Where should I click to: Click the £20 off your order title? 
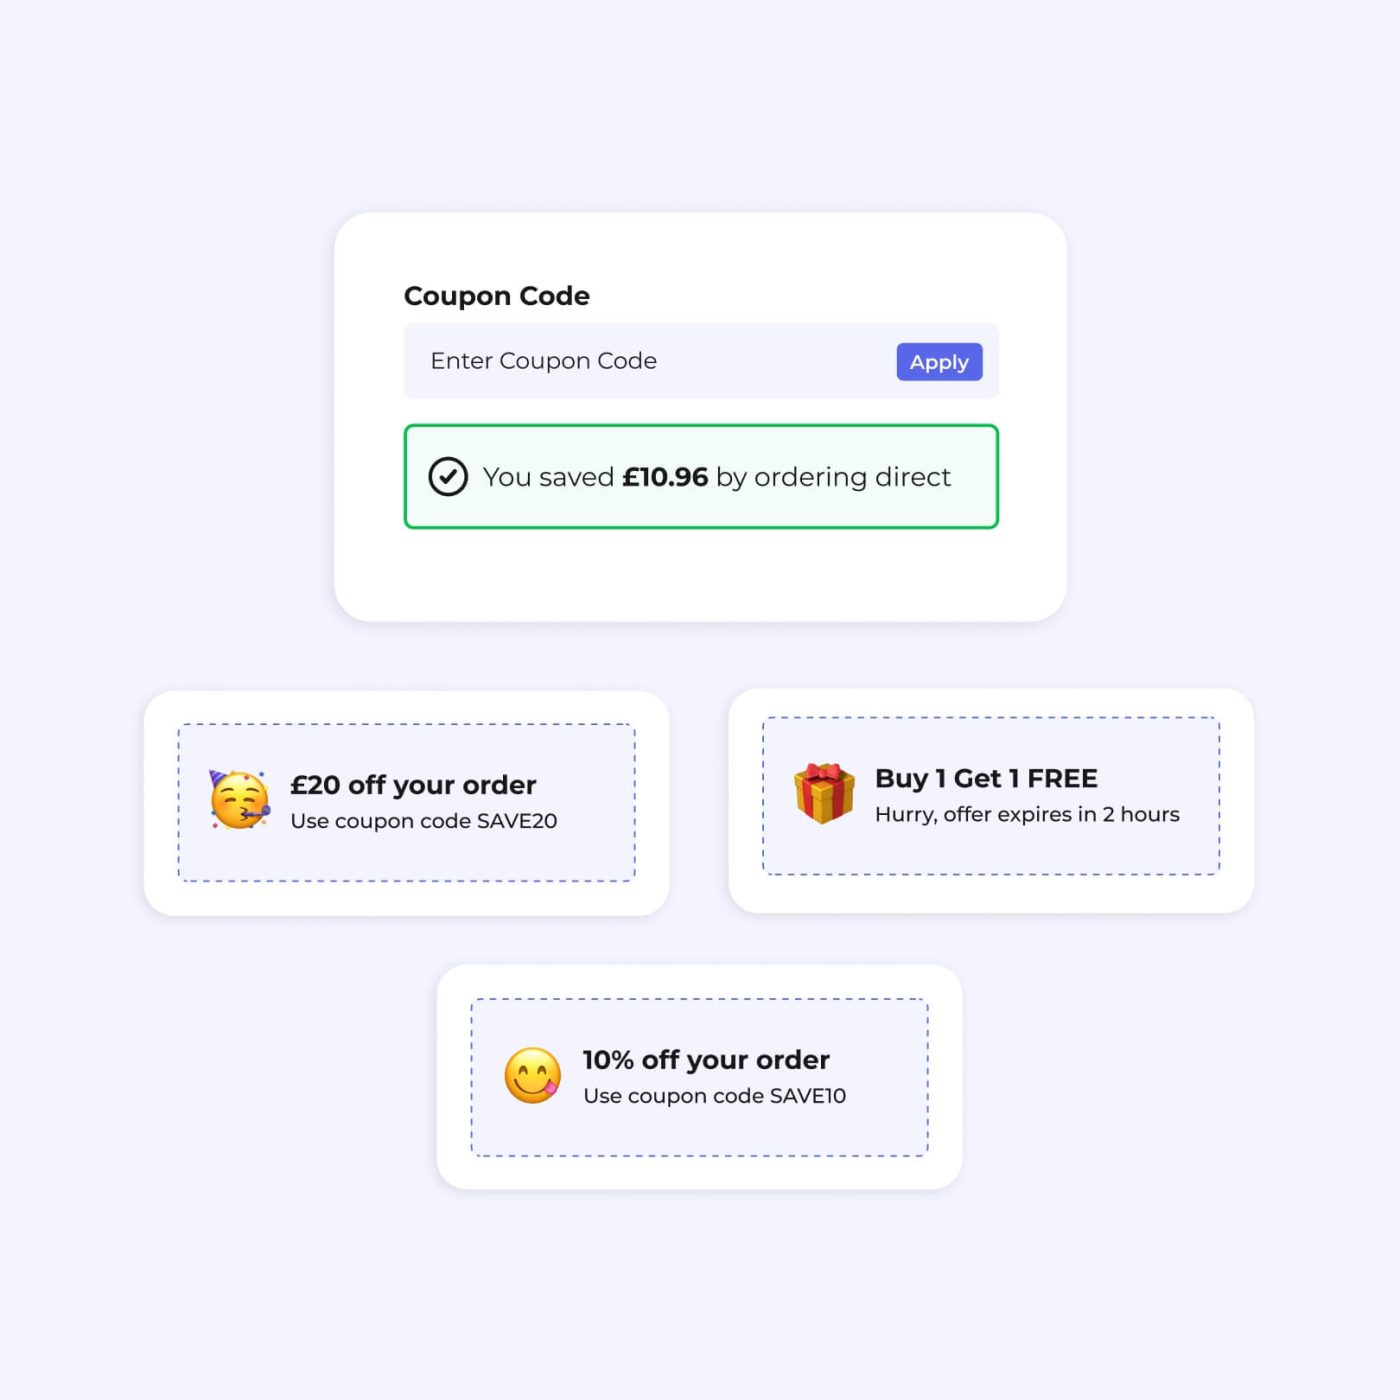coord(412,784)
